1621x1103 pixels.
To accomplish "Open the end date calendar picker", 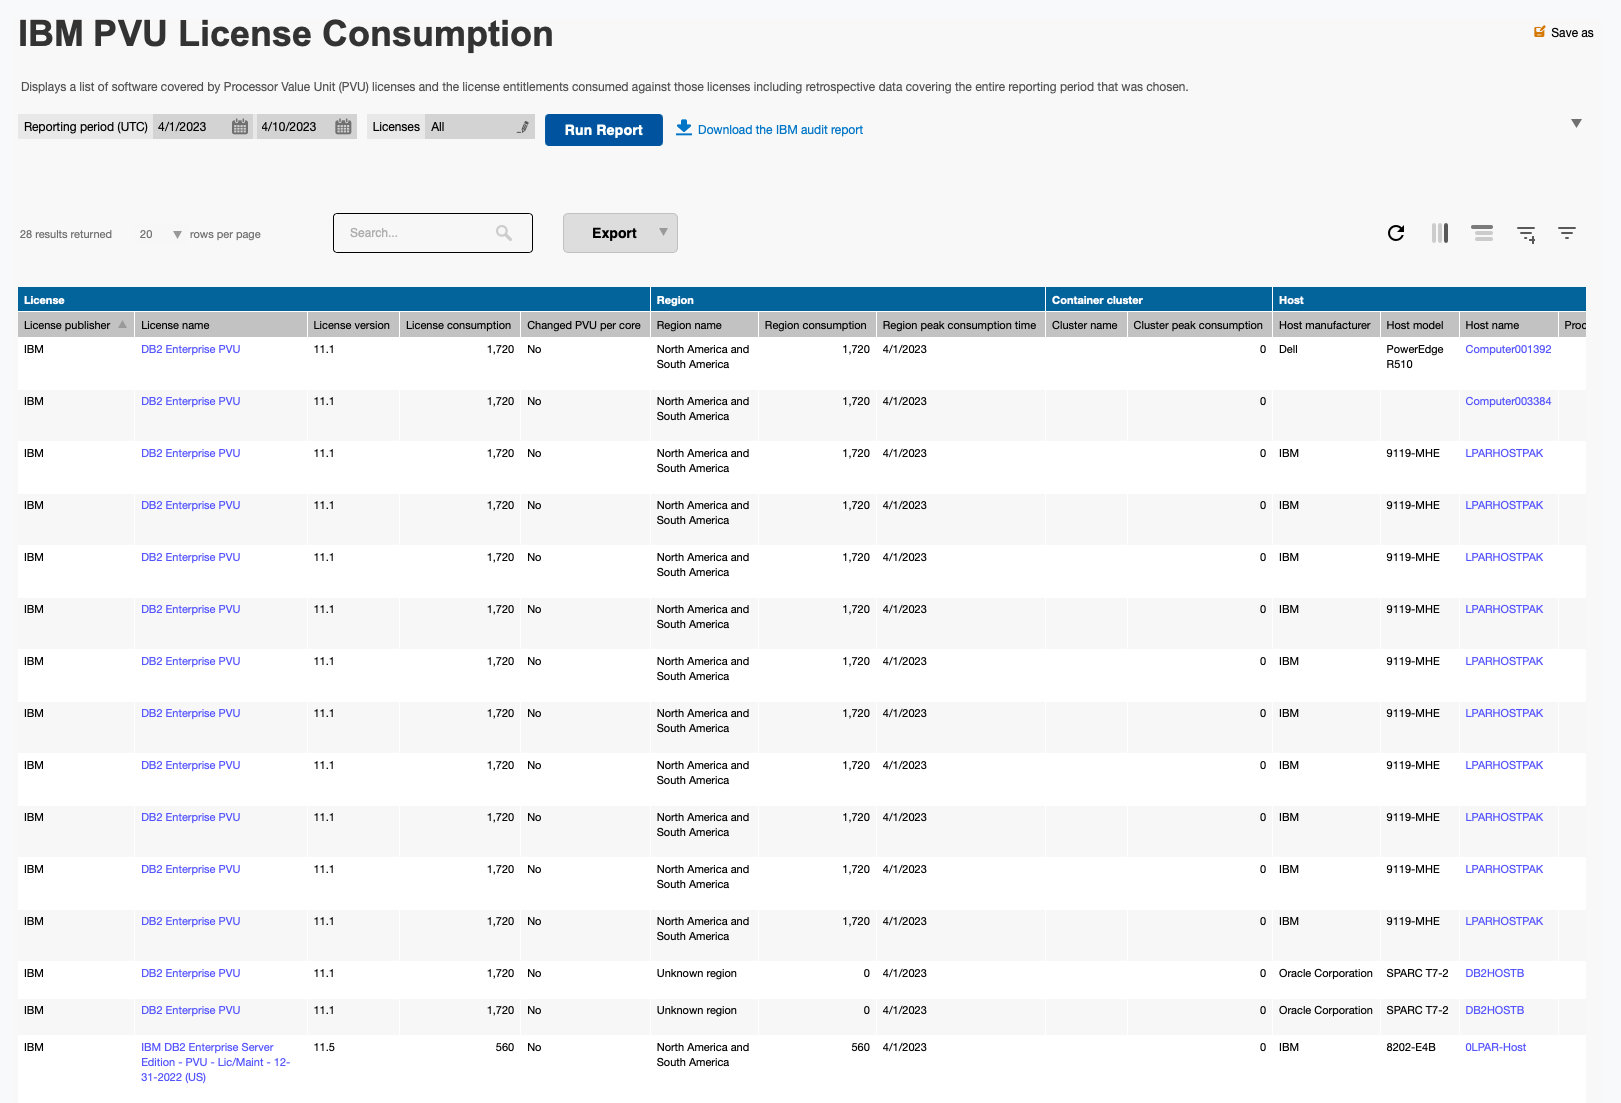I will point(343,127).
